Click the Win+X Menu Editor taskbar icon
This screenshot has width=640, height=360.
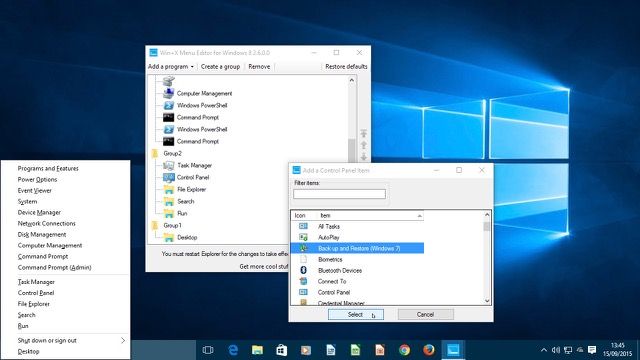453,350
